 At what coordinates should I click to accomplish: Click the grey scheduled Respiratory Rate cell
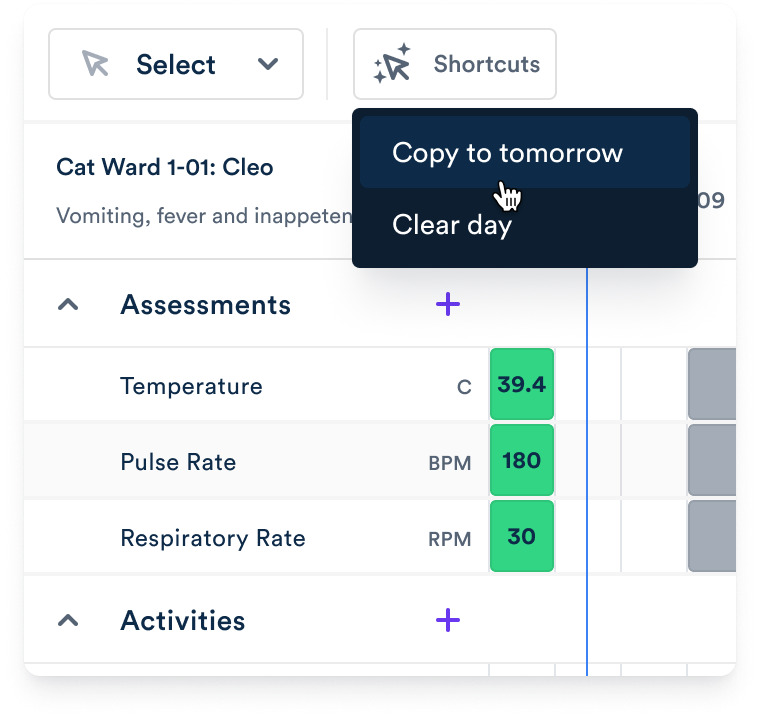click(711, 537)
